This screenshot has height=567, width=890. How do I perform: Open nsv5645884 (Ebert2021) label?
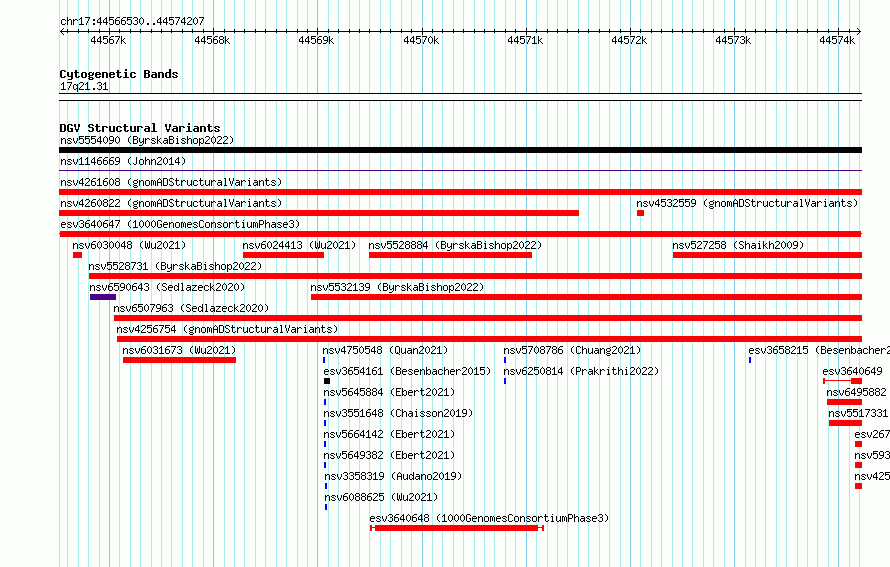pyautogui.click(x=389, y=392)
